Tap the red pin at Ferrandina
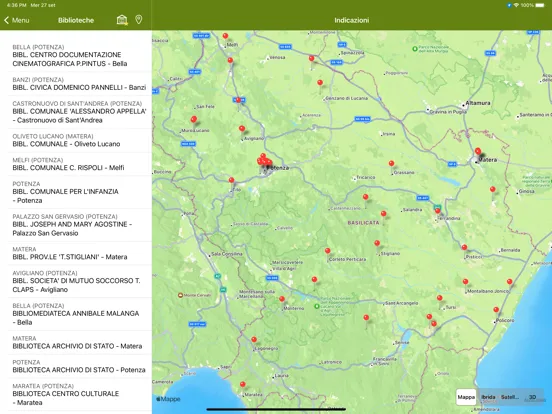 (x=437, y=211)
